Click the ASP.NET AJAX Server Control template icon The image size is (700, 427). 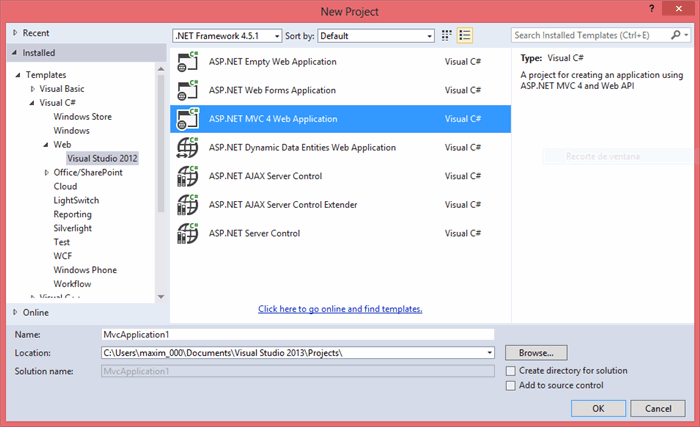pos(188,176)
